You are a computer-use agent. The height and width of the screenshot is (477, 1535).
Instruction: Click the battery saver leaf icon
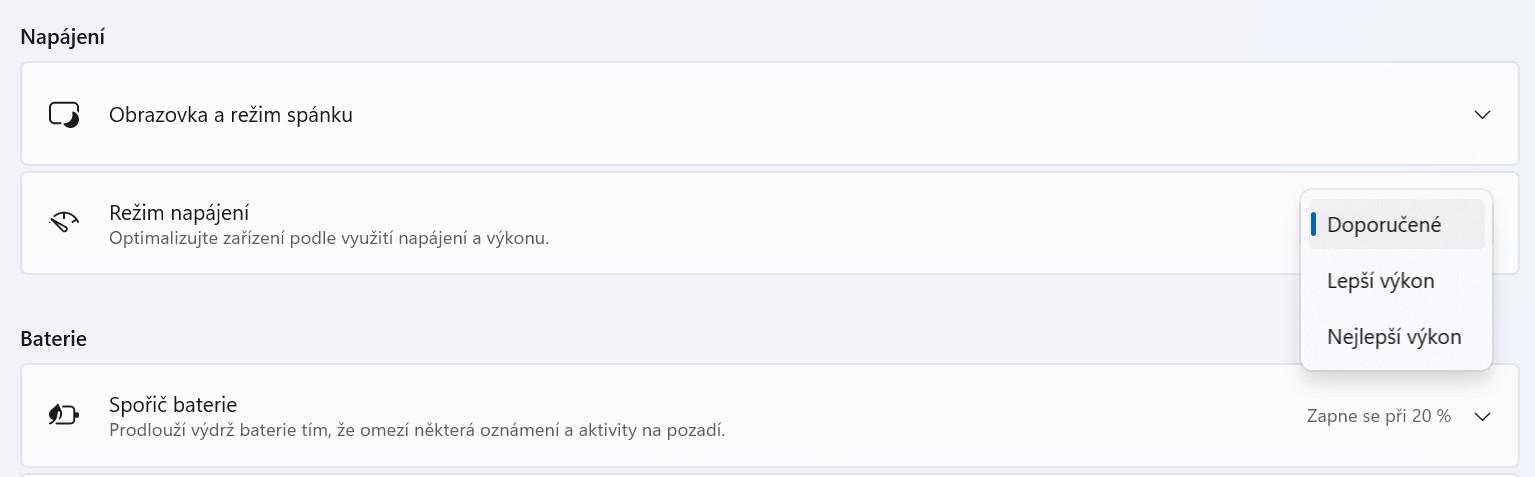coord(64,415)
